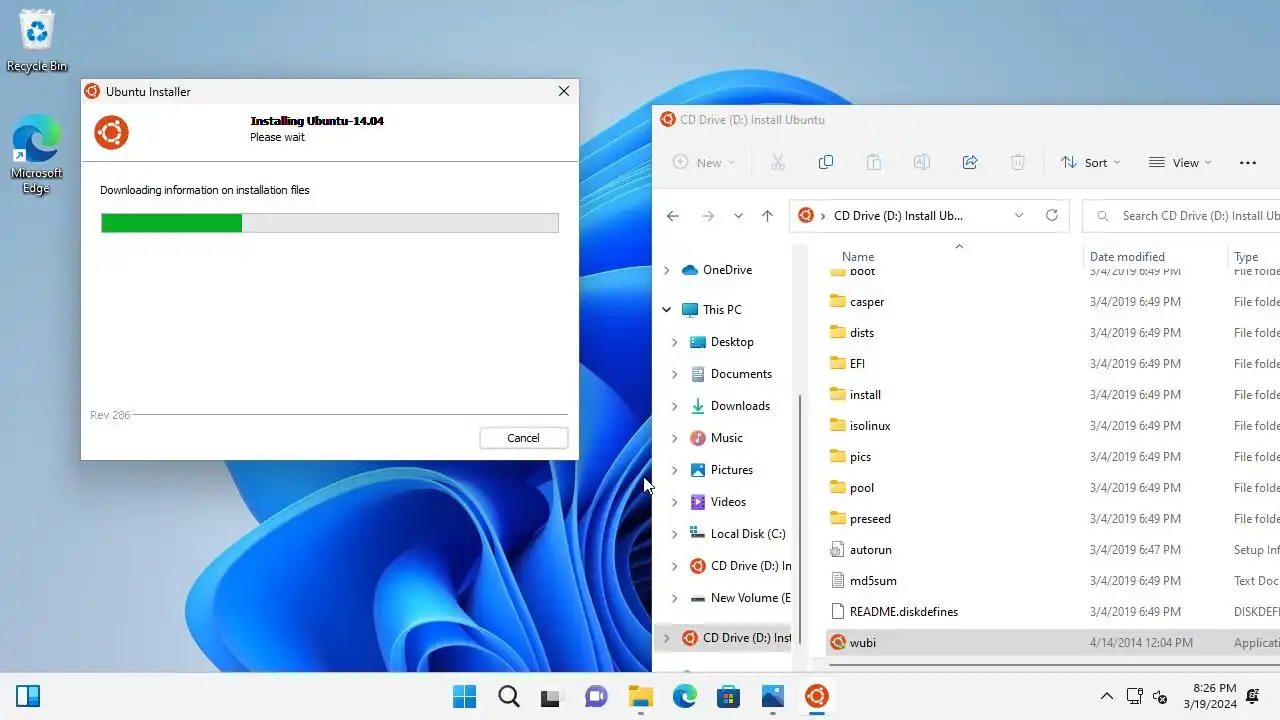Sort by the Name column header
1280x720 pixels.
click(x=858, y=257)
